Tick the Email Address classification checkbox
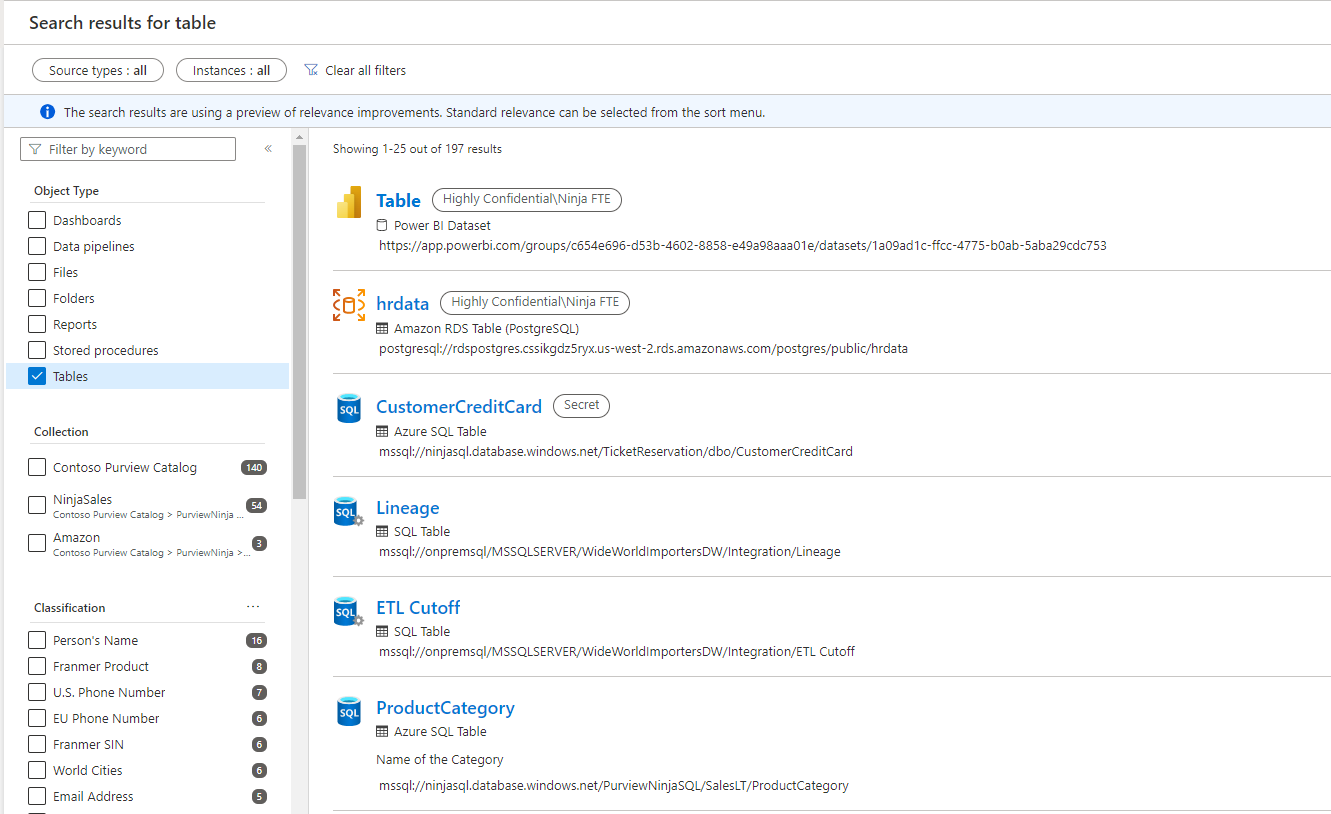1331x814 pixels. (37, 796)
